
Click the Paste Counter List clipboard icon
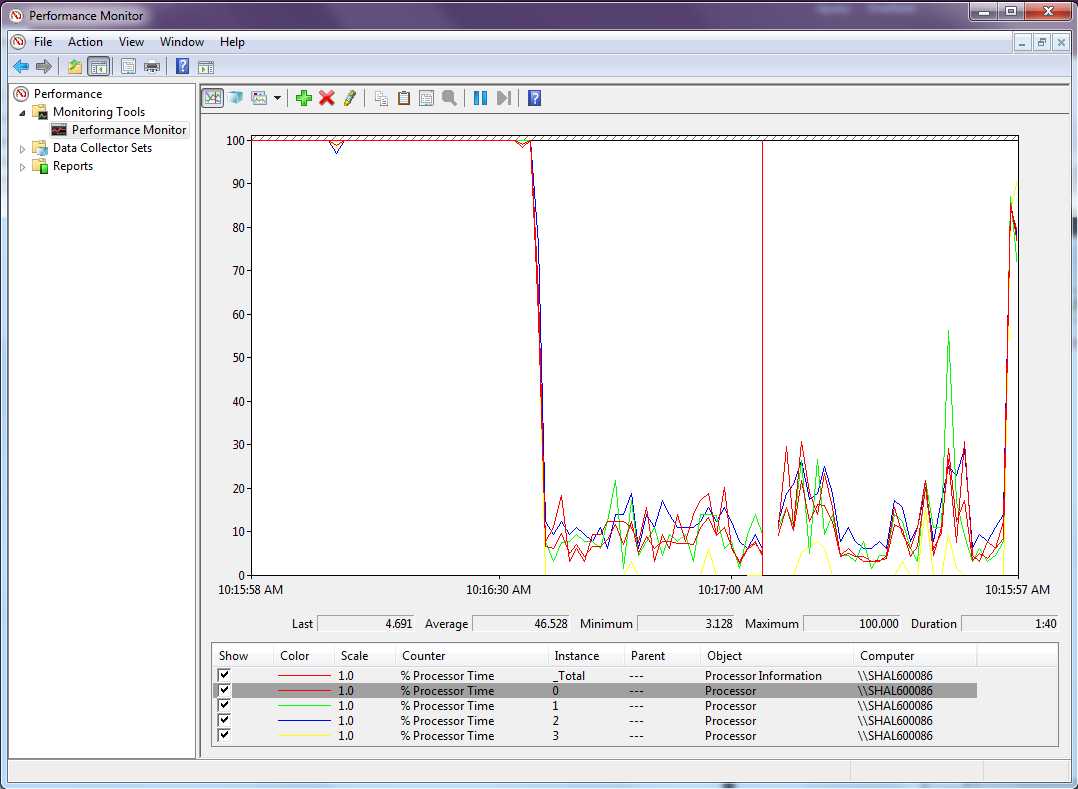(404, 98)
